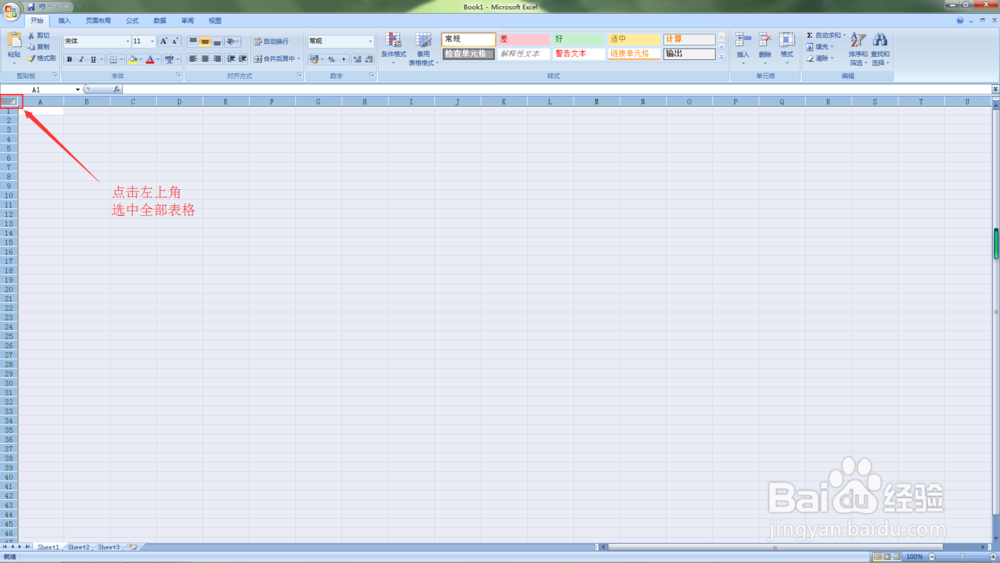Open 排序和筛选 sort and filter

pos(858,48)
